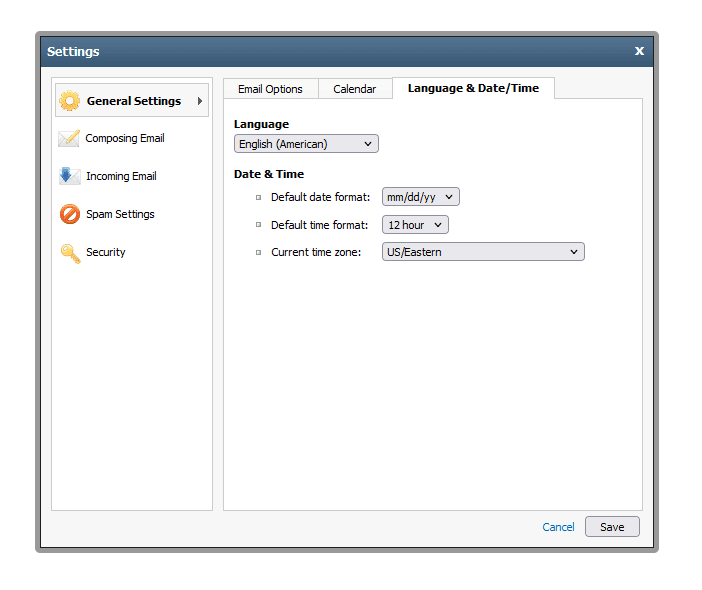The image size is (702, 590).
Task: Click the Security key icon
Action: (69, 253)
